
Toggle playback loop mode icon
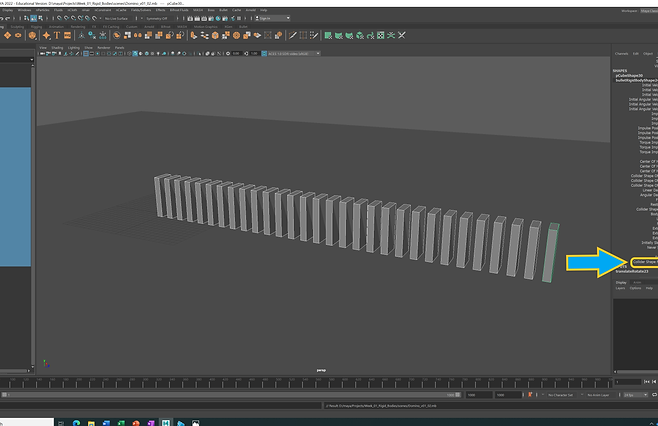654,395
